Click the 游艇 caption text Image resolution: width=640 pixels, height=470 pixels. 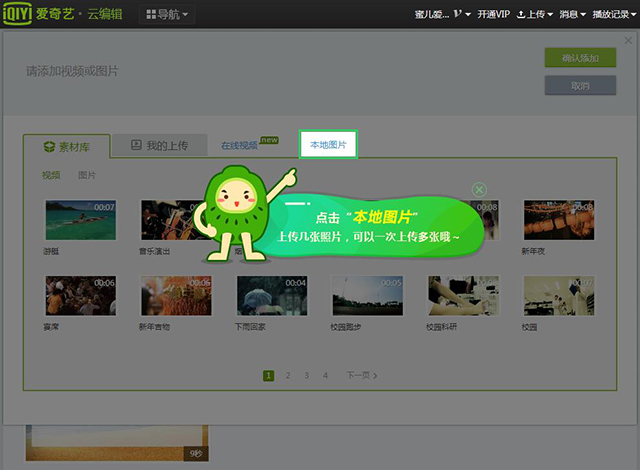tap(51, 251)
